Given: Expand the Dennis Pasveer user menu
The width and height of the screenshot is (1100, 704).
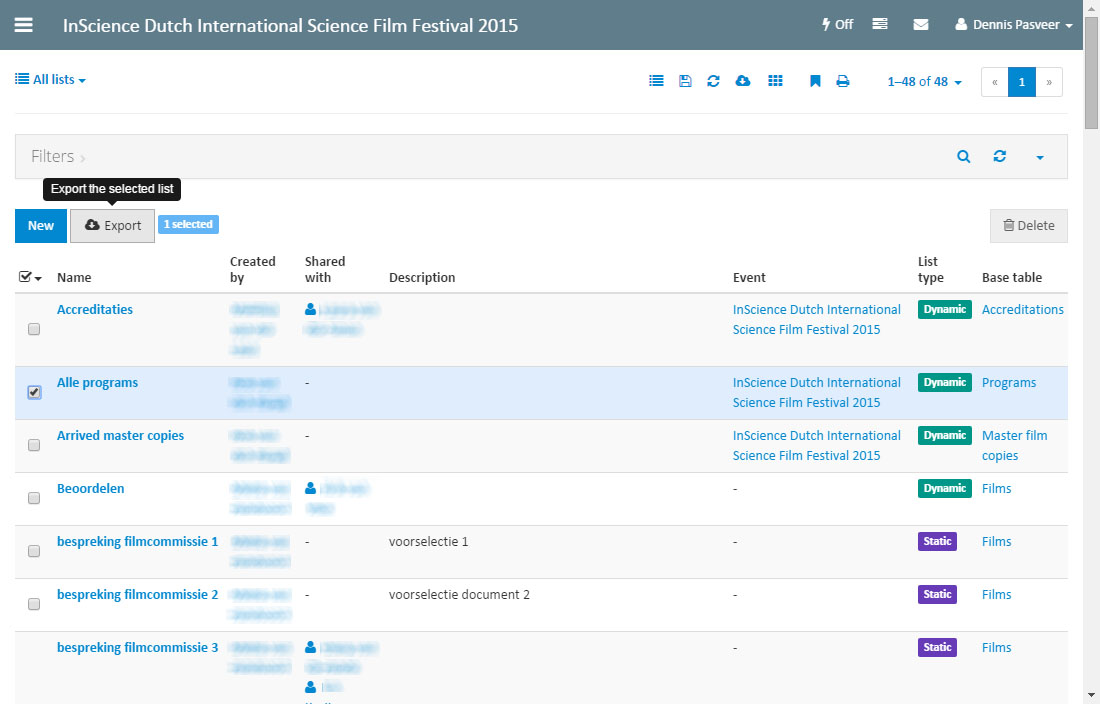Looking at the screenshot, I should [x=1014, y=25].
